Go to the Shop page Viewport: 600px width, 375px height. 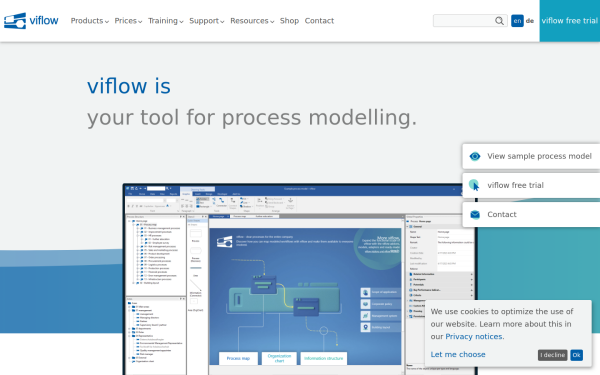[289, 21]
